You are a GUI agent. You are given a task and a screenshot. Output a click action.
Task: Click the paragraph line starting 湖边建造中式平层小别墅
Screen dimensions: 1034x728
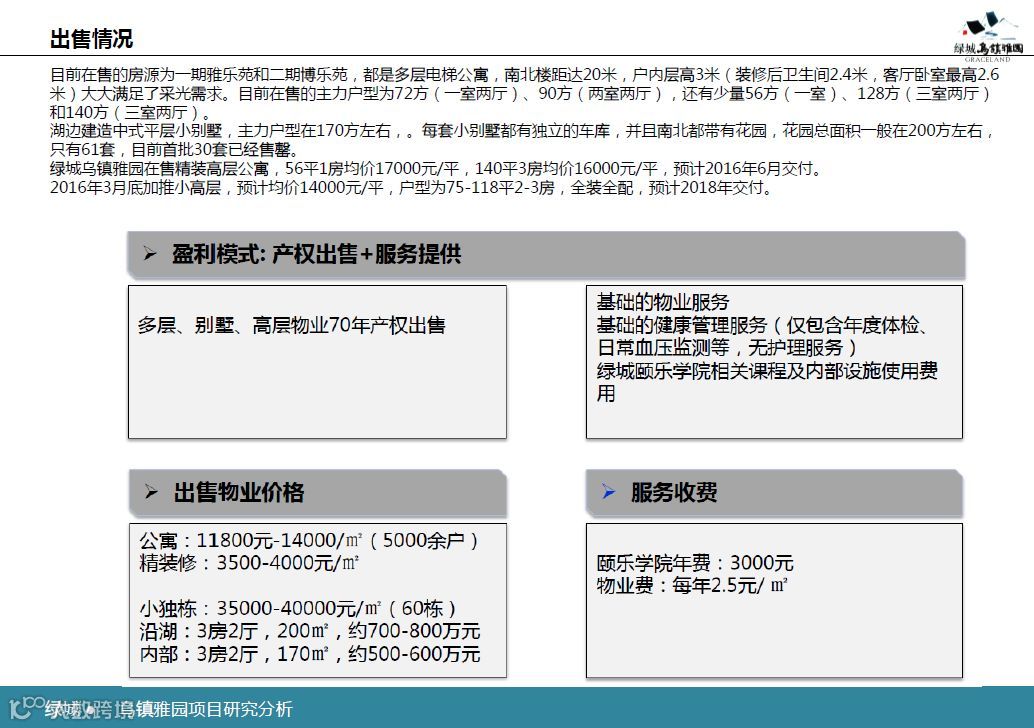coord(522,131)
